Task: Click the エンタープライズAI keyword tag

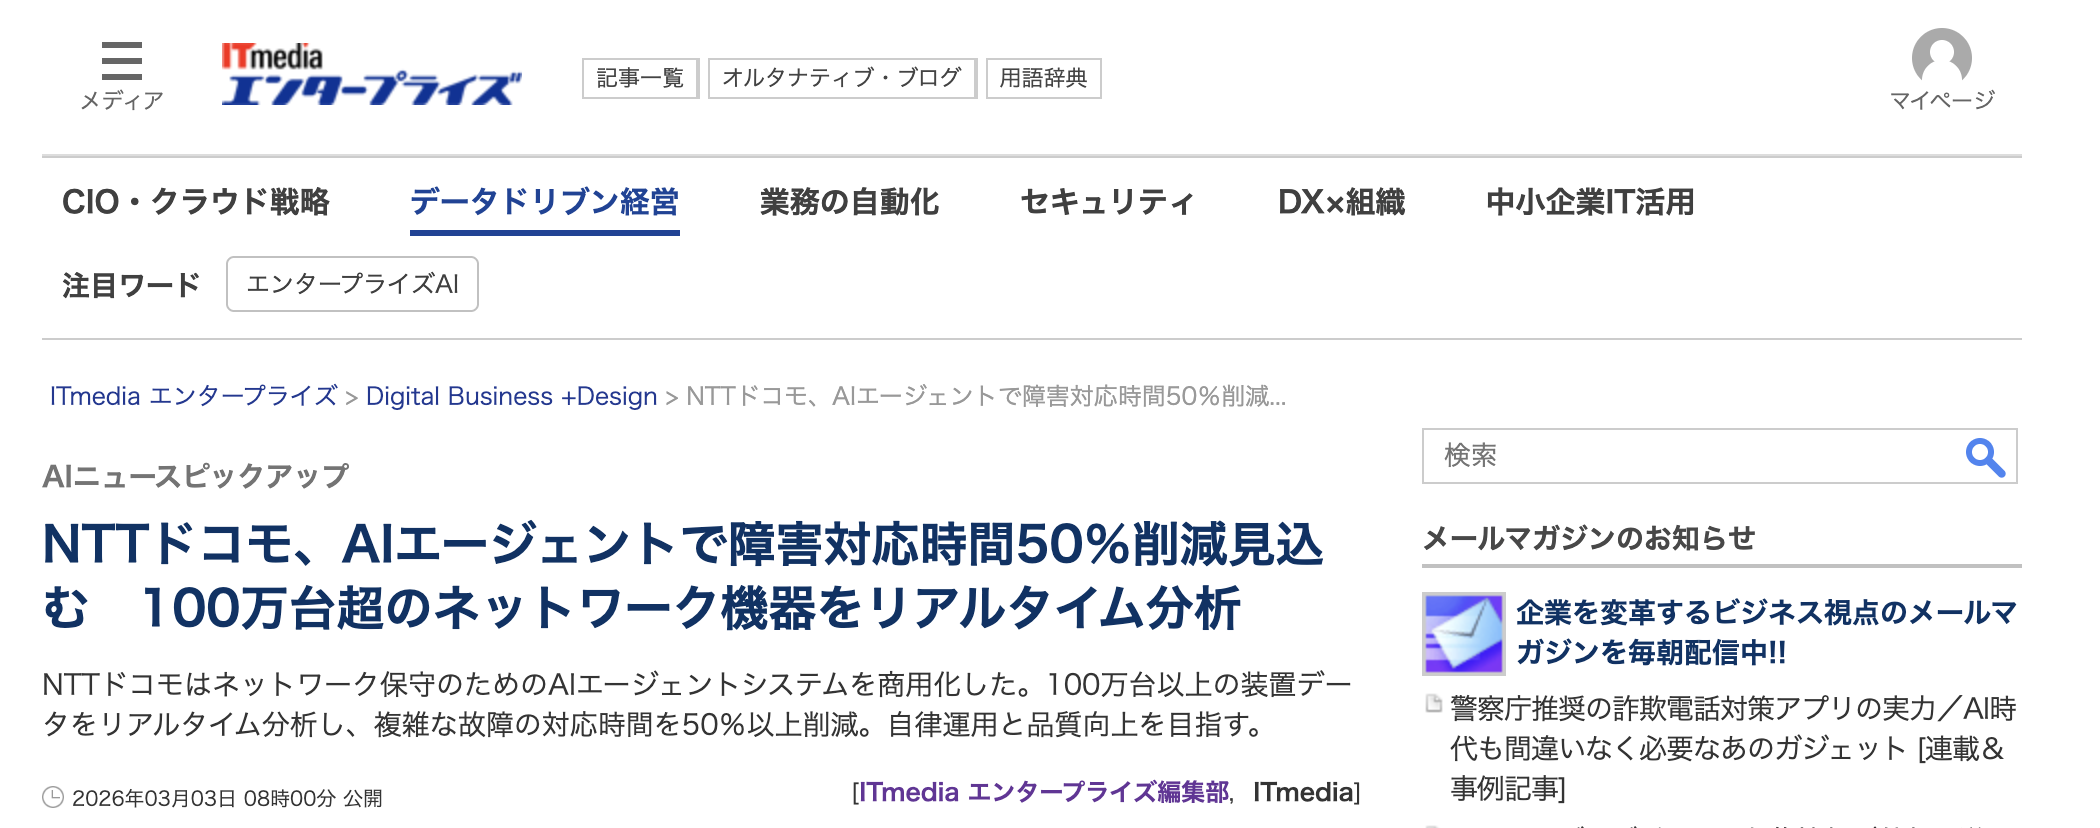Action: (352, 284)
